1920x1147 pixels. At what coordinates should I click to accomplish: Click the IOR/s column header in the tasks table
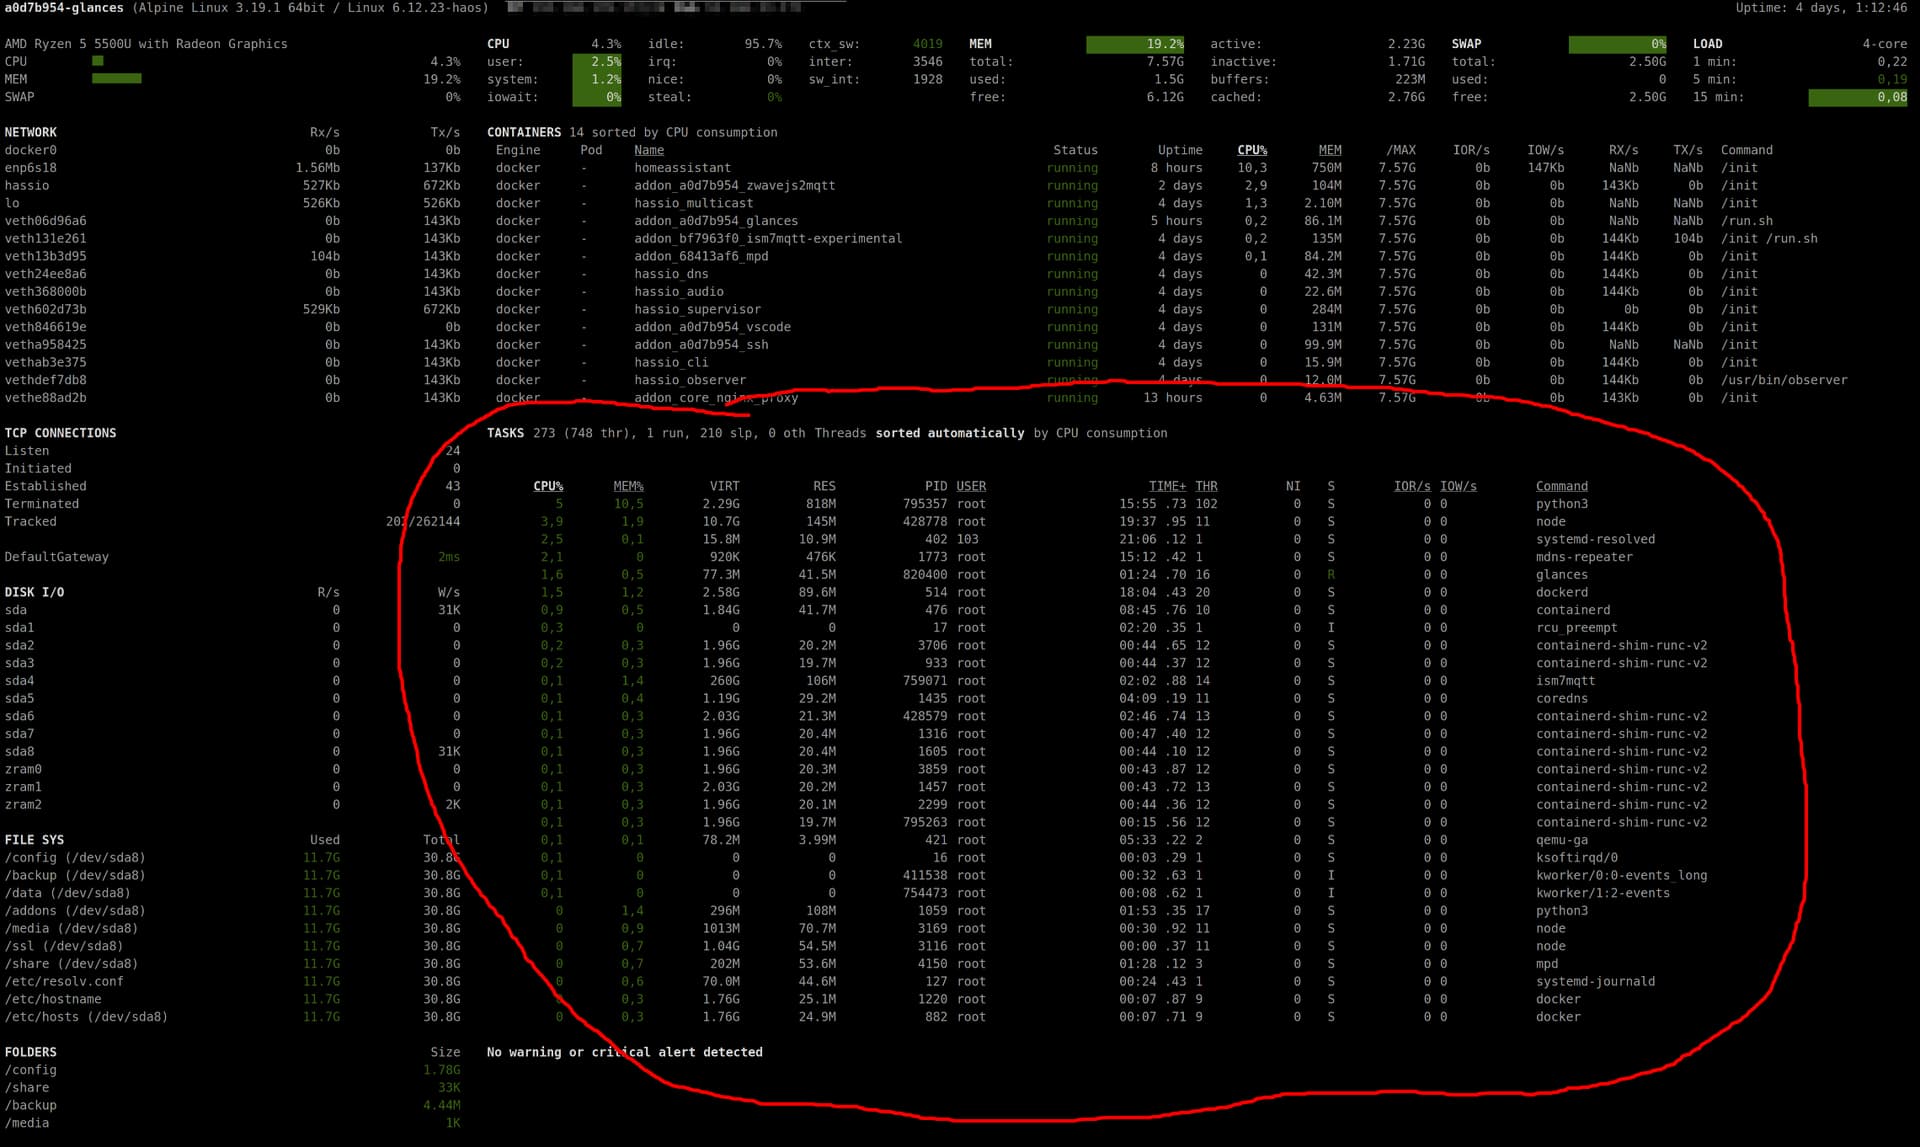pyautogui.click(x=1411, y=486)
